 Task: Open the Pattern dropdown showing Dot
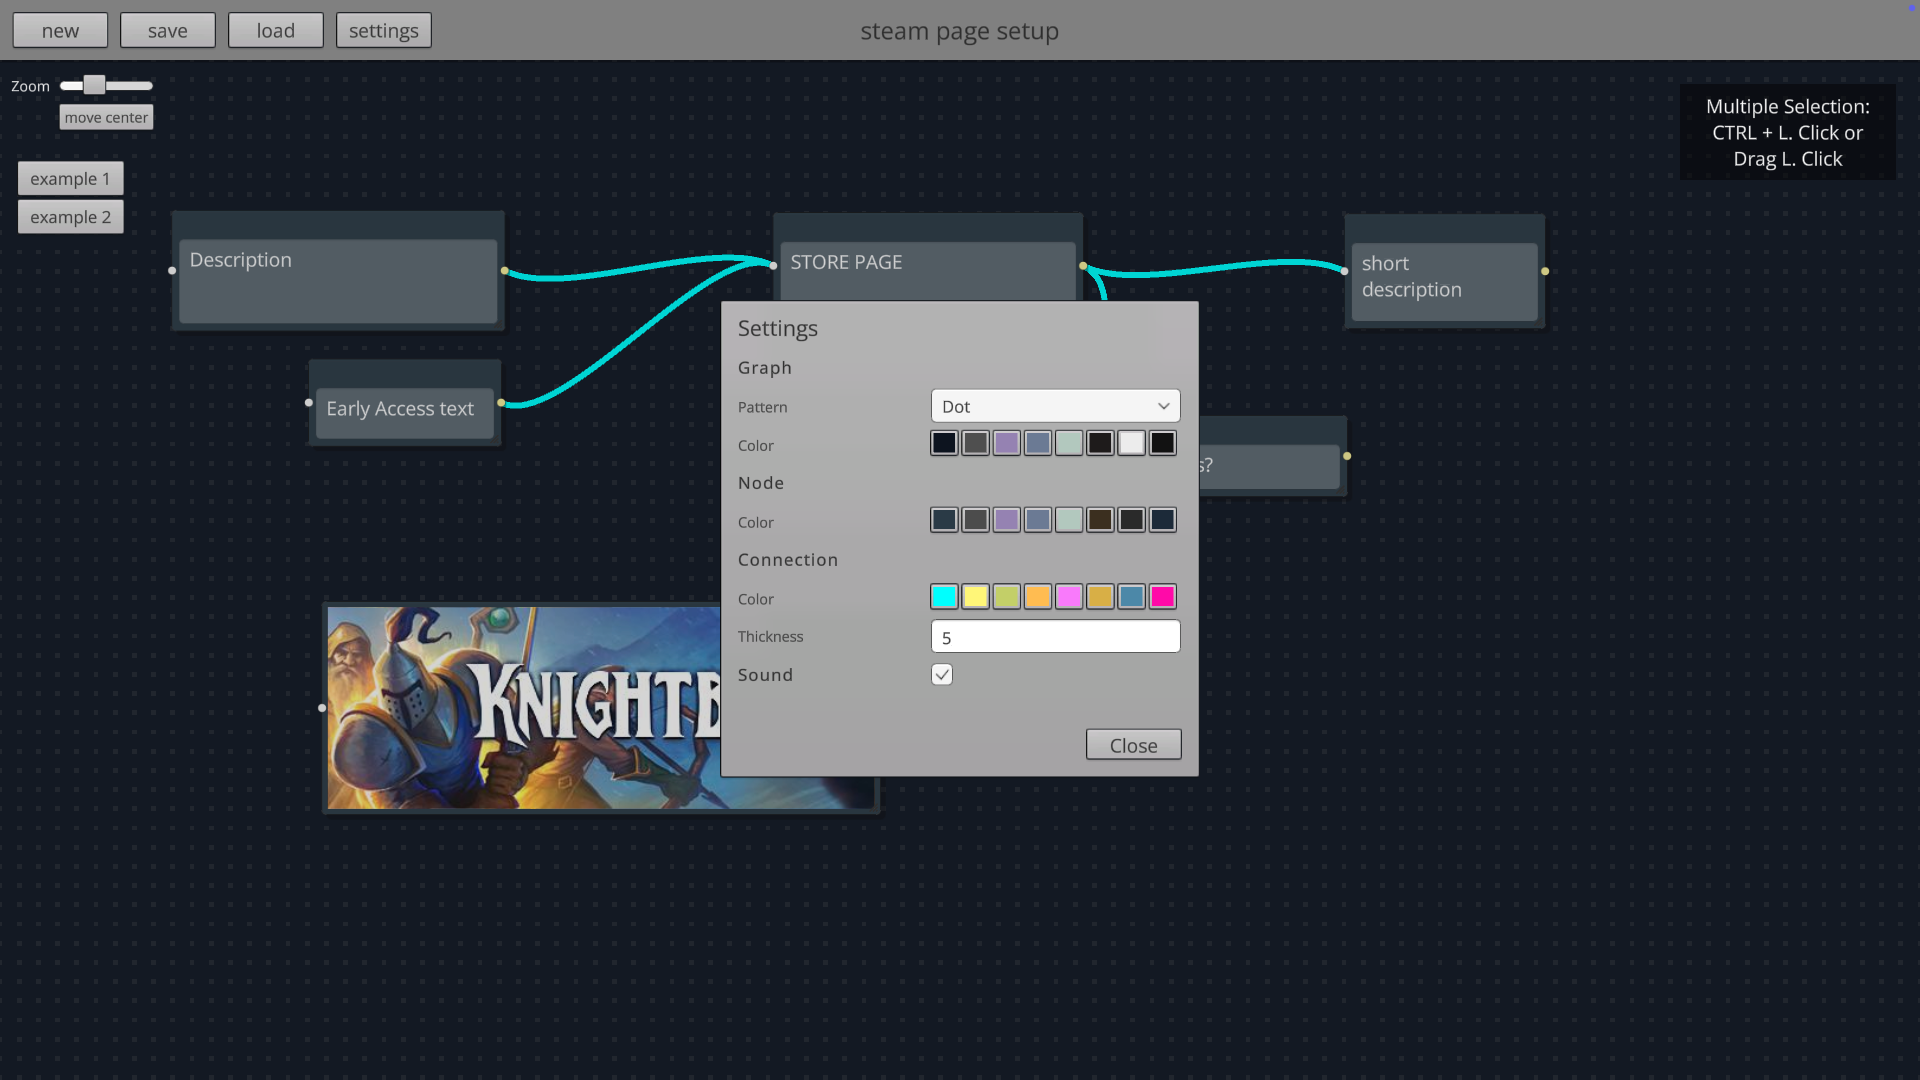click(1055, 406)
